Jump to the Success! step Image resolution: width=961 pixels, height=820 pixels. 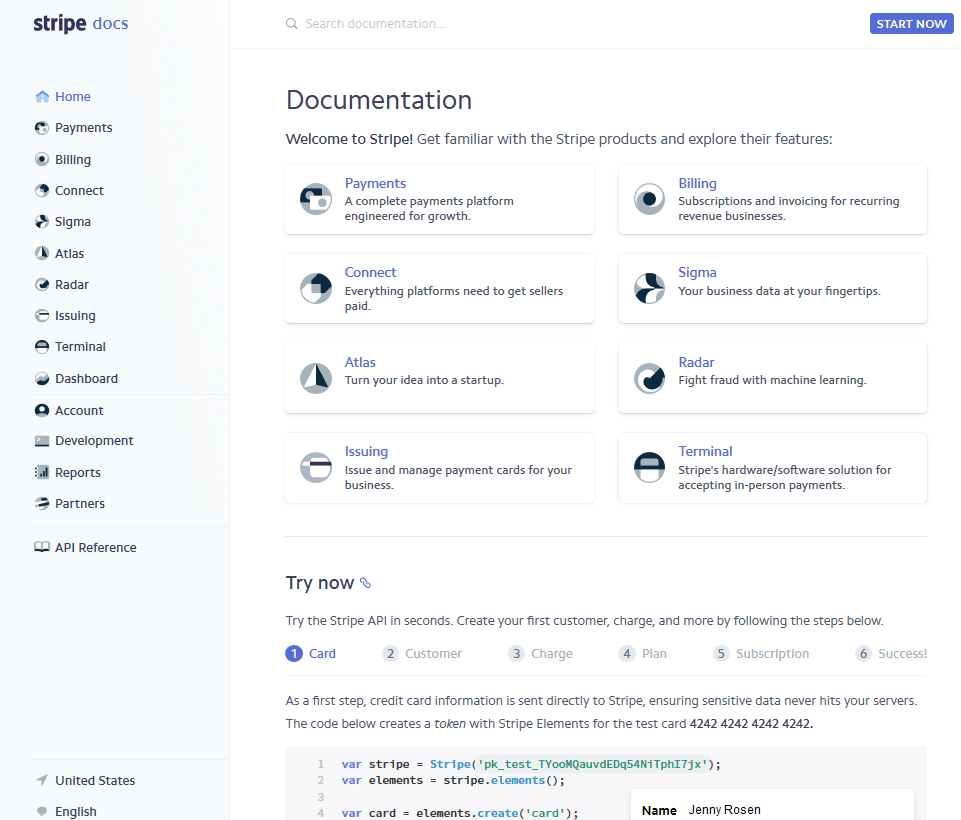coord(890,653)
